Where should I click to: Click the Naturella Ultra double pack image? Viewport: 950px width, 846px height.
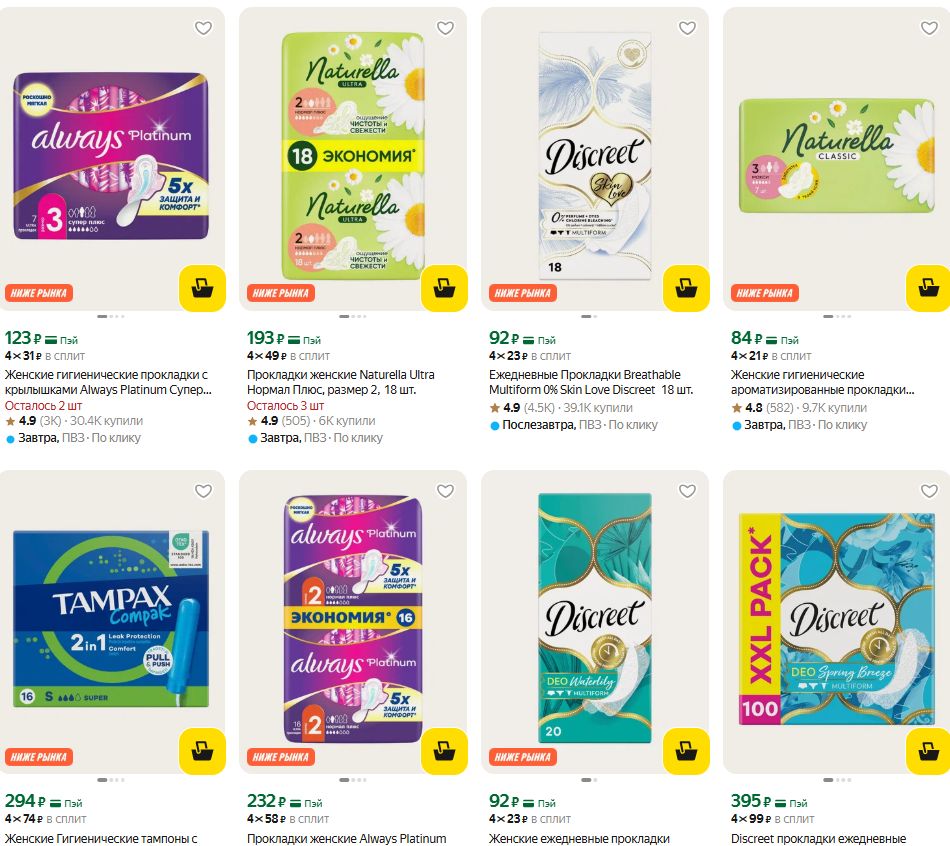[353, 155]
